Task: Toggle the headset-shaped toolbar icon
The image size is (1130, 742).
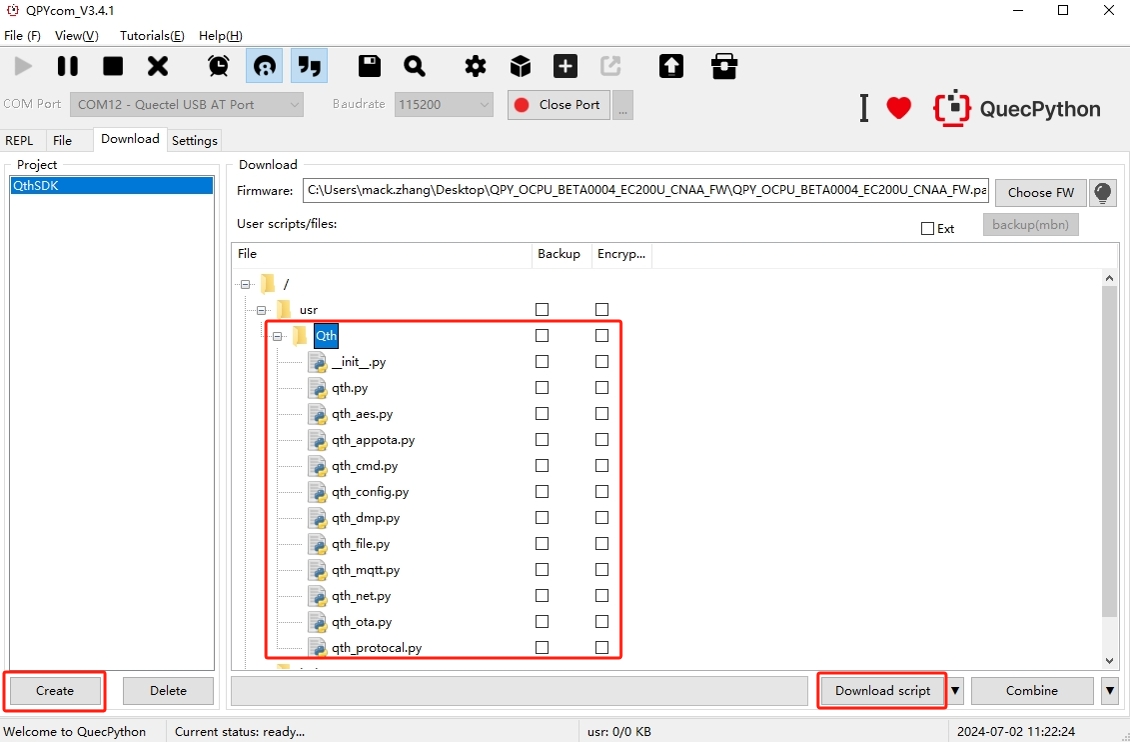Action: point(264,66)
